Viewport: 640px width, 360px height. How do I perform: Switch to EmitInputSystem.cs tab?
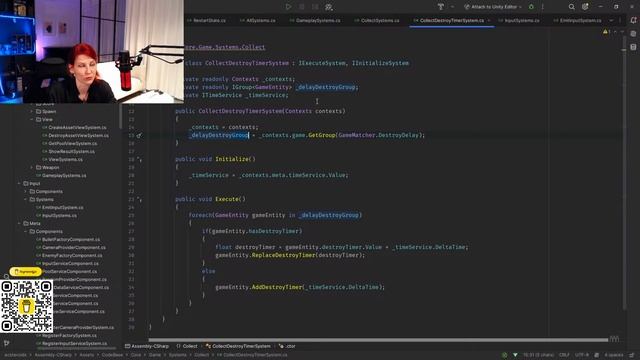click(577, 20)
